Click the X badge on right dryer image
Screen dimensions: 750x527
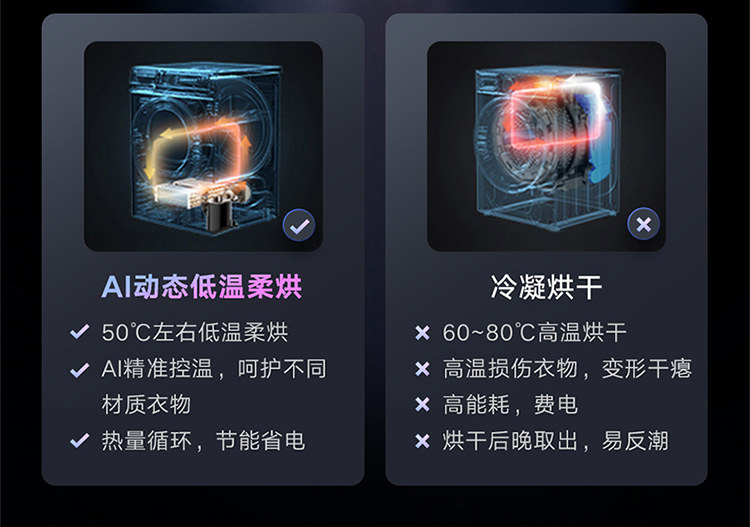643,223
